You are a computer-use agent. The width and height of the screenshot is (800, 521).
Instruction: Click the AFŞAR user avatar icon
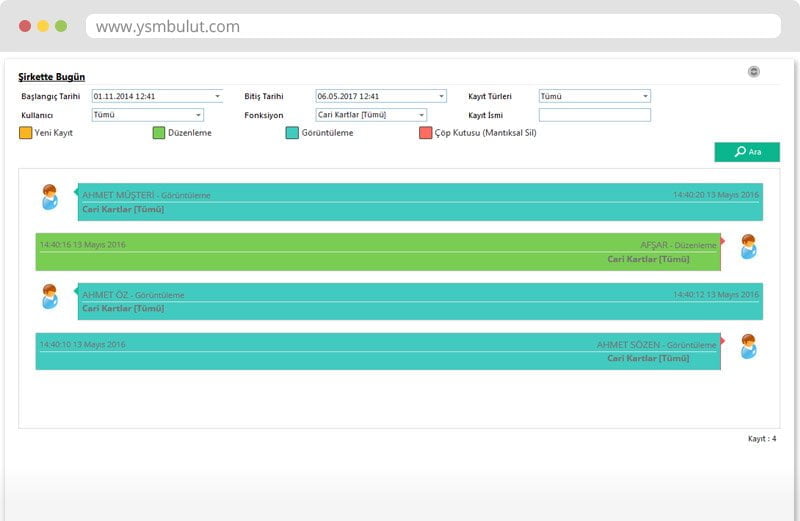coord(748,247)
